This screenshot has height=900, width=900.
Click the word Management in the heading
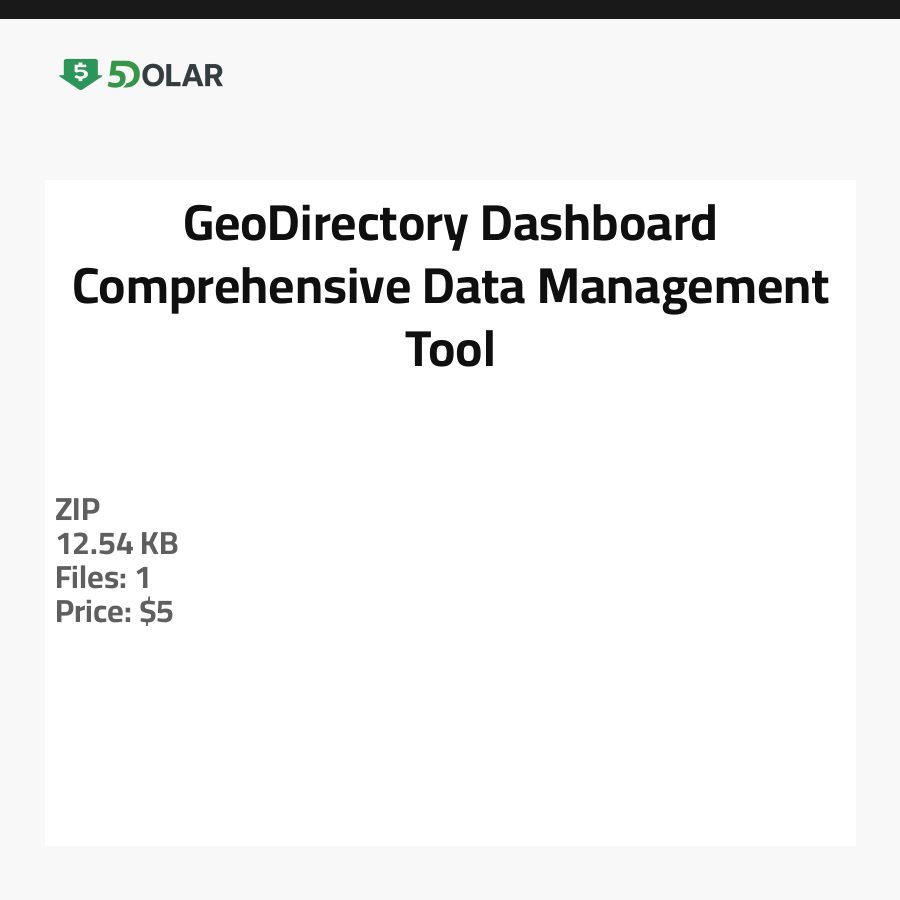[x=684, y=287]
